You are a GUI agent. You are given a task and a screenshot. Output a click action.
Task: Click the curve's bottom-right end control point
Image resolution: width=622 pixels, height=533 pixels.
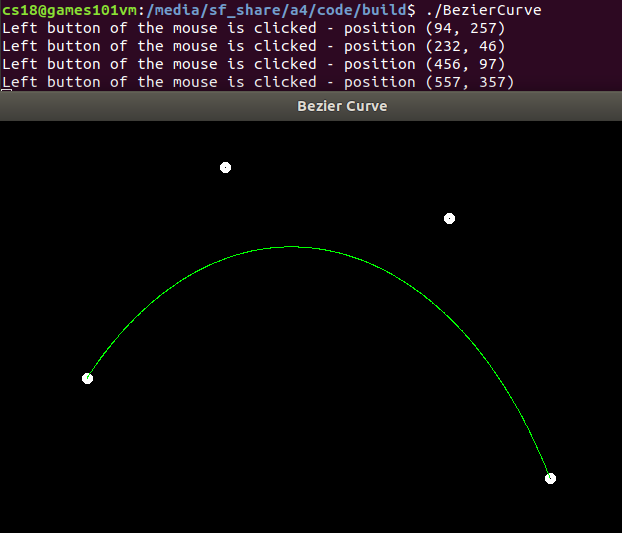(x=550, y=478)
